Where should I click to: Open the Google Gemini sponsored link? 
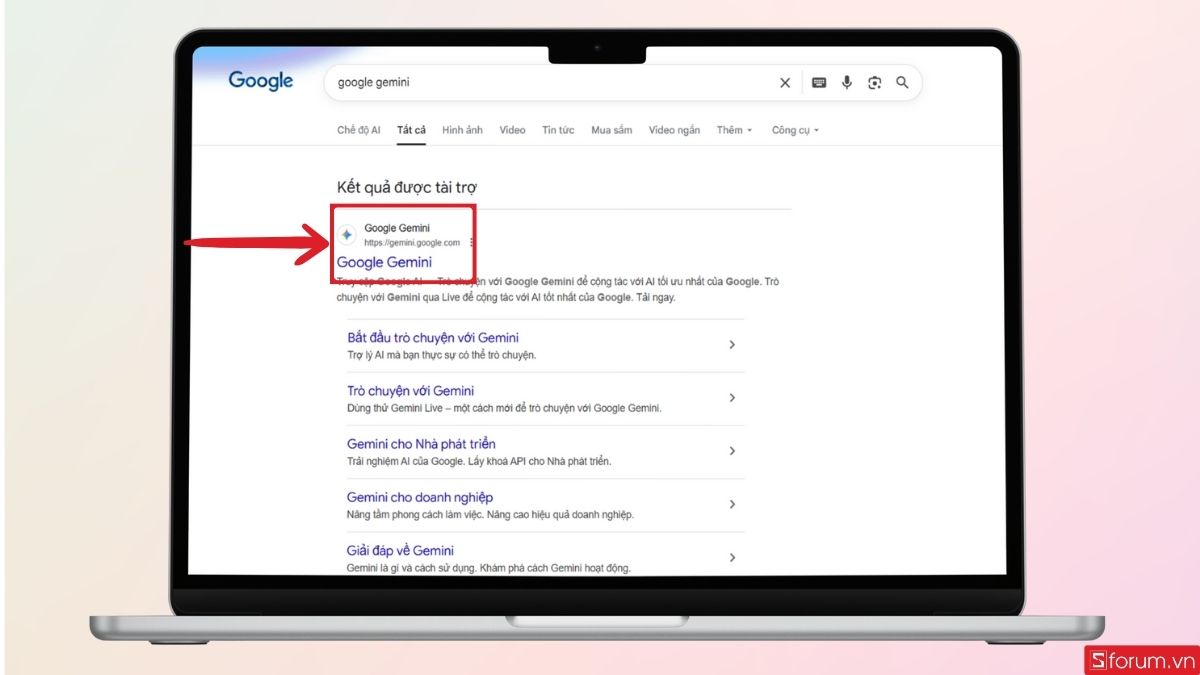[385, 262]
